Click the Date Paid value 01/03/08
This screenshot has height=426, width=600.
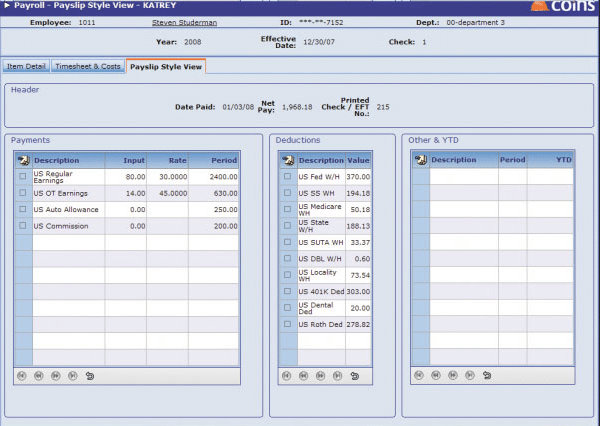pos(238,107)
